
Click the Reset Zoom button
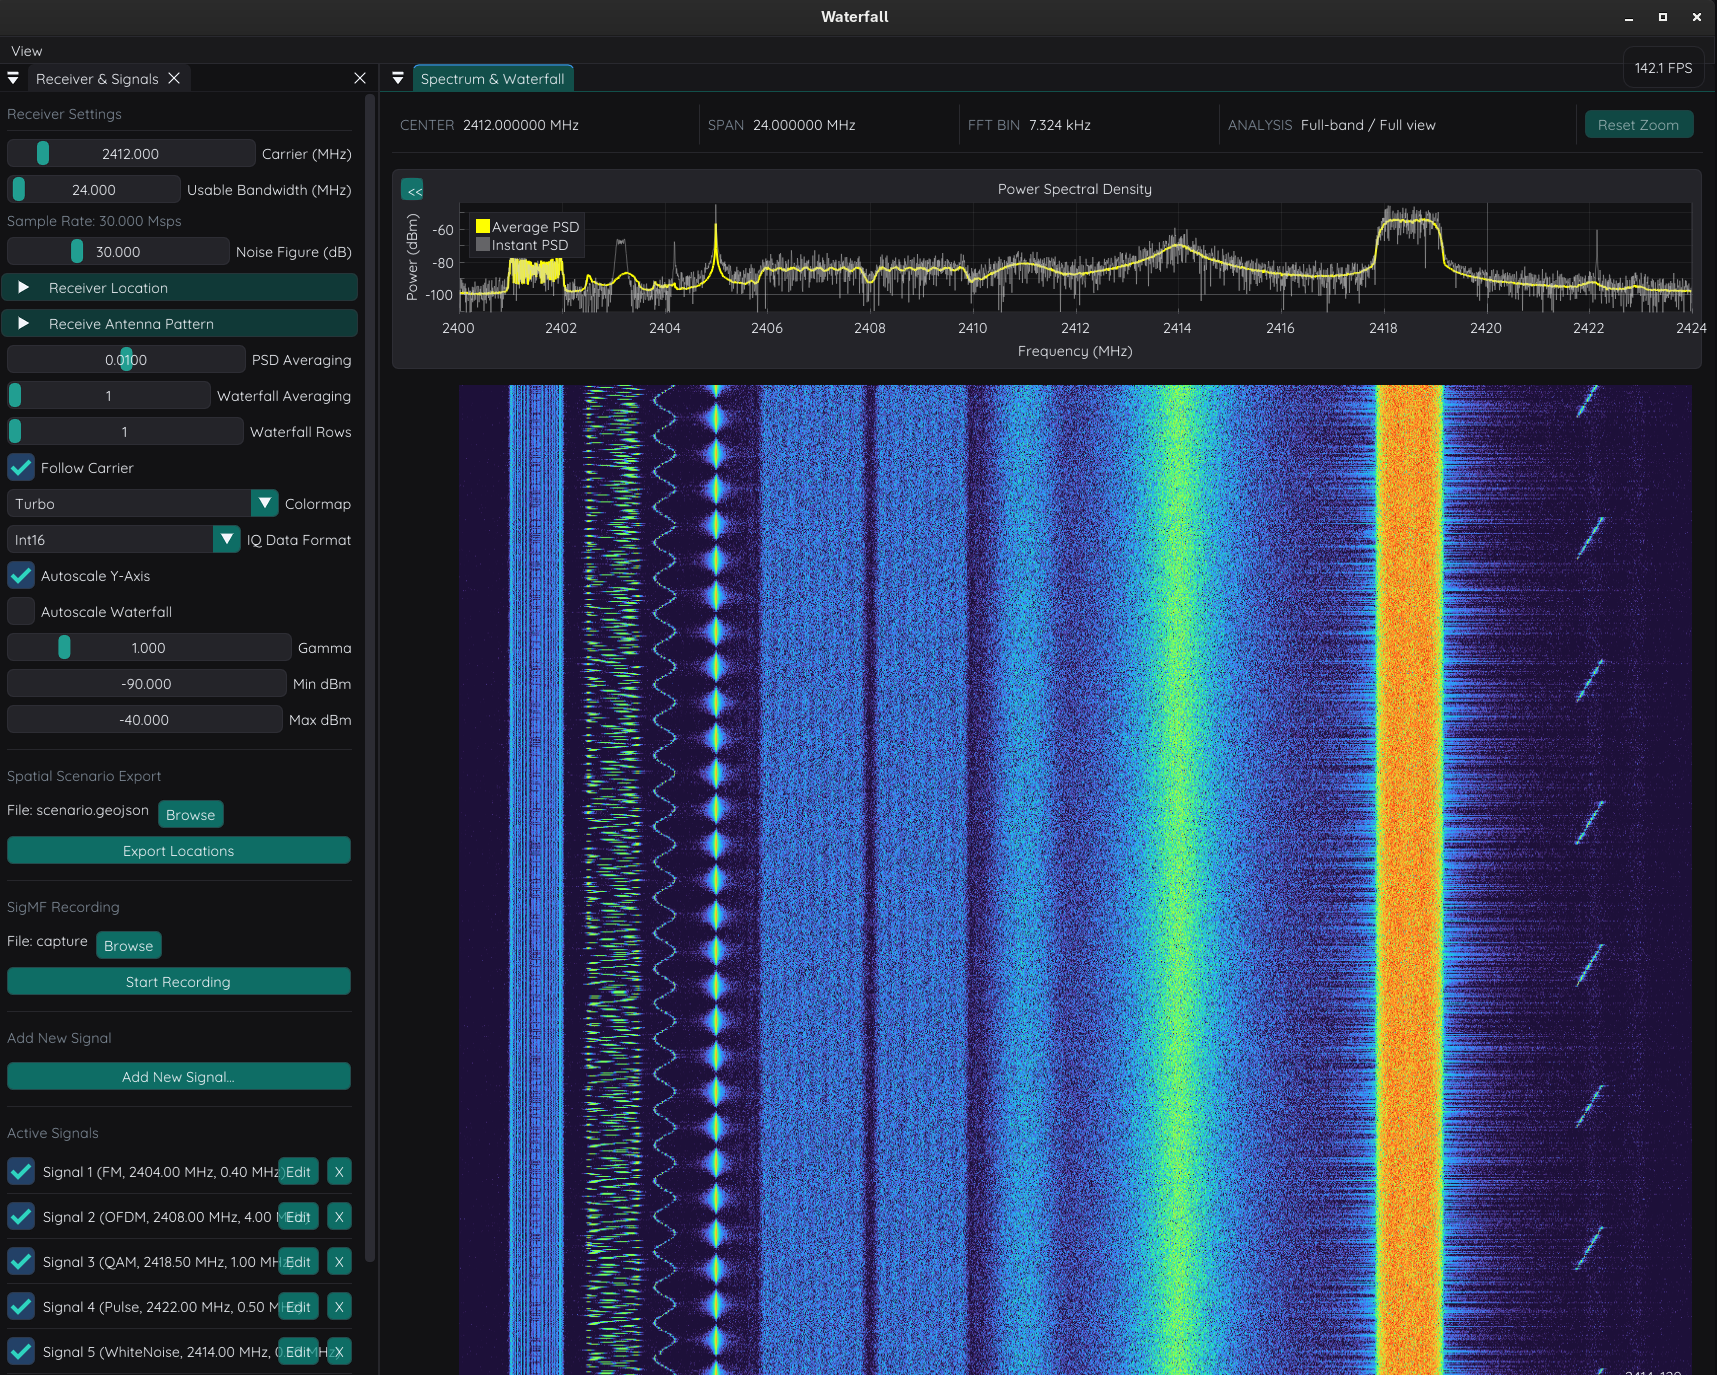(1638, 125)
